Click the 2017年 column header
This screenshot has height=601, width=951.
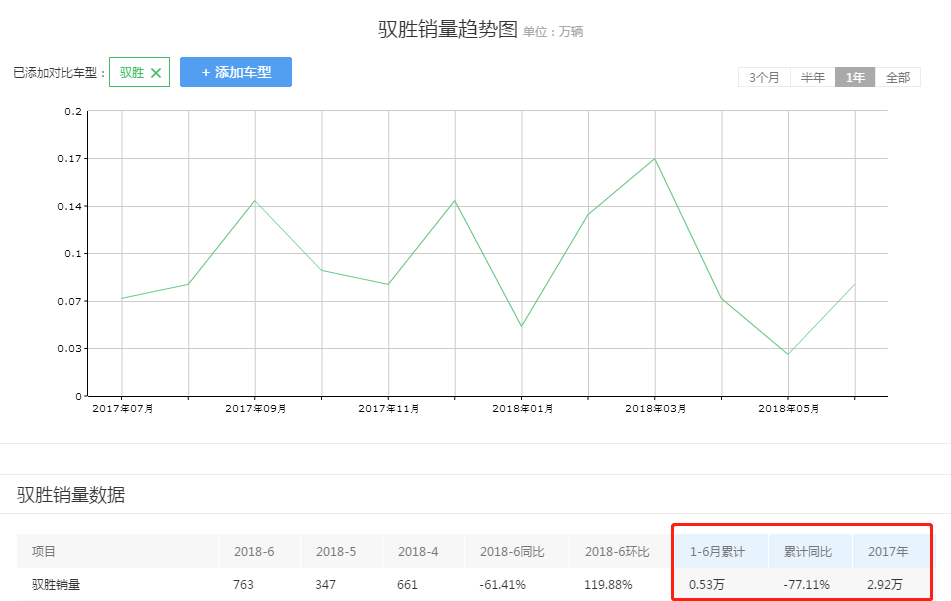[x=888, y=552]
